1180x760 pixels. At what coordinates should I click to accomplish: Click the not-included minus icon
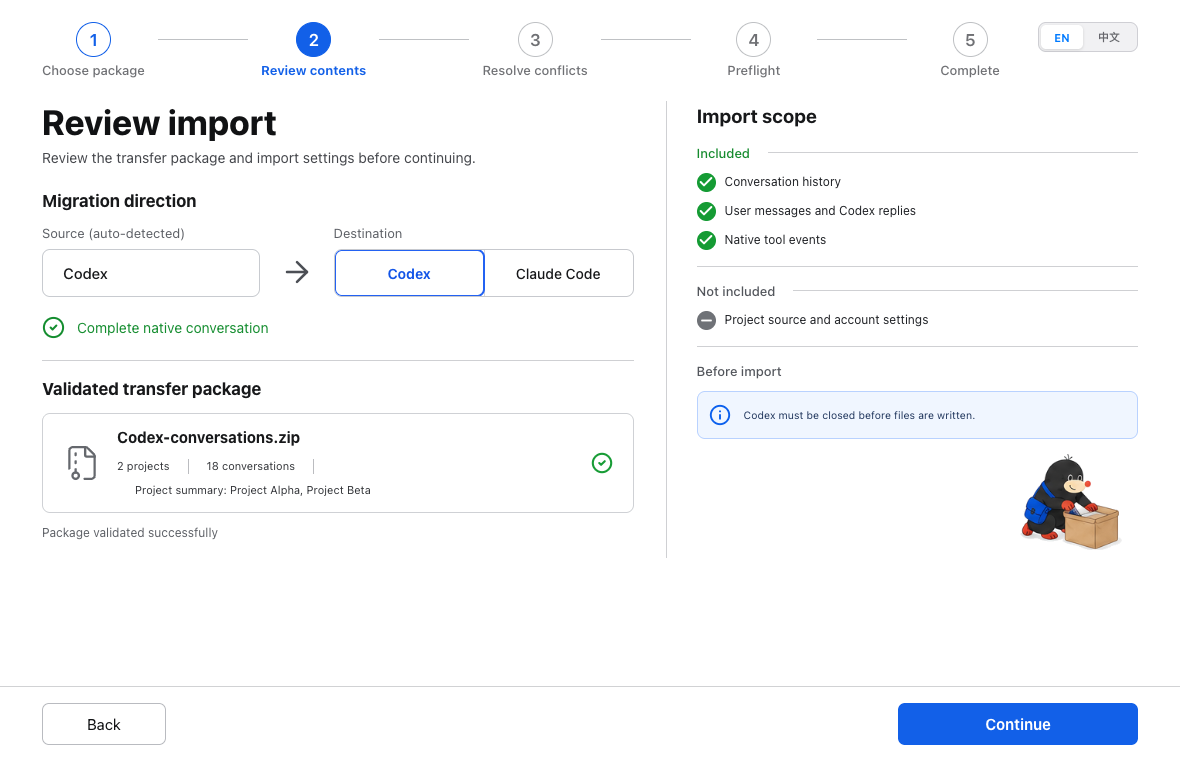point(707,321)
